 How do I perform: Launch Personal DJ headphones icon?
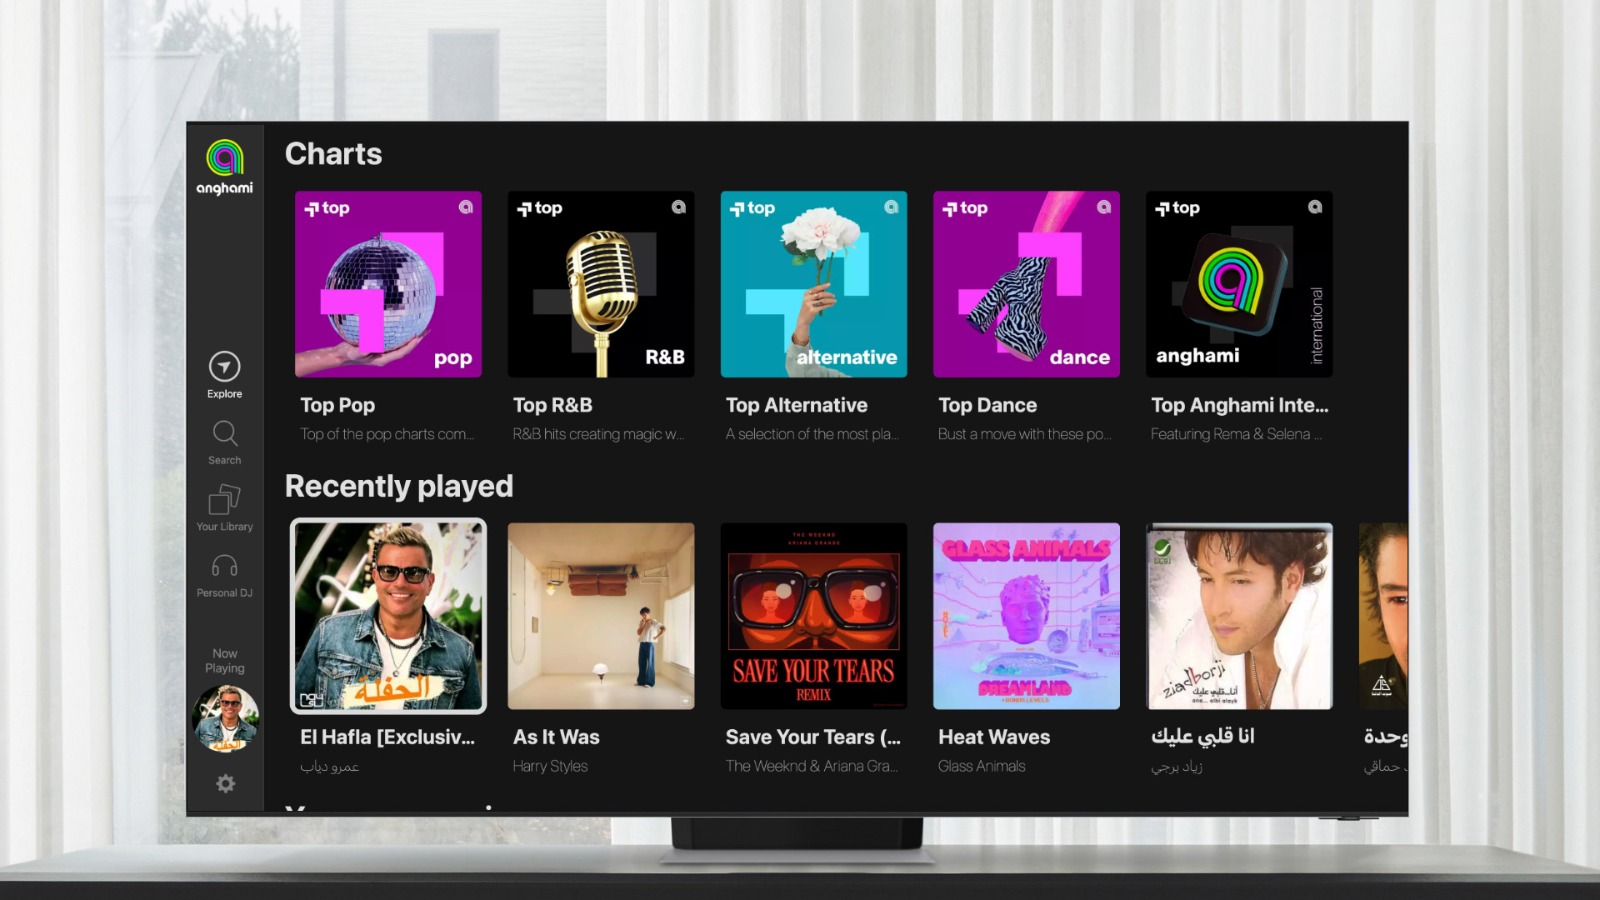pos(224,567)
